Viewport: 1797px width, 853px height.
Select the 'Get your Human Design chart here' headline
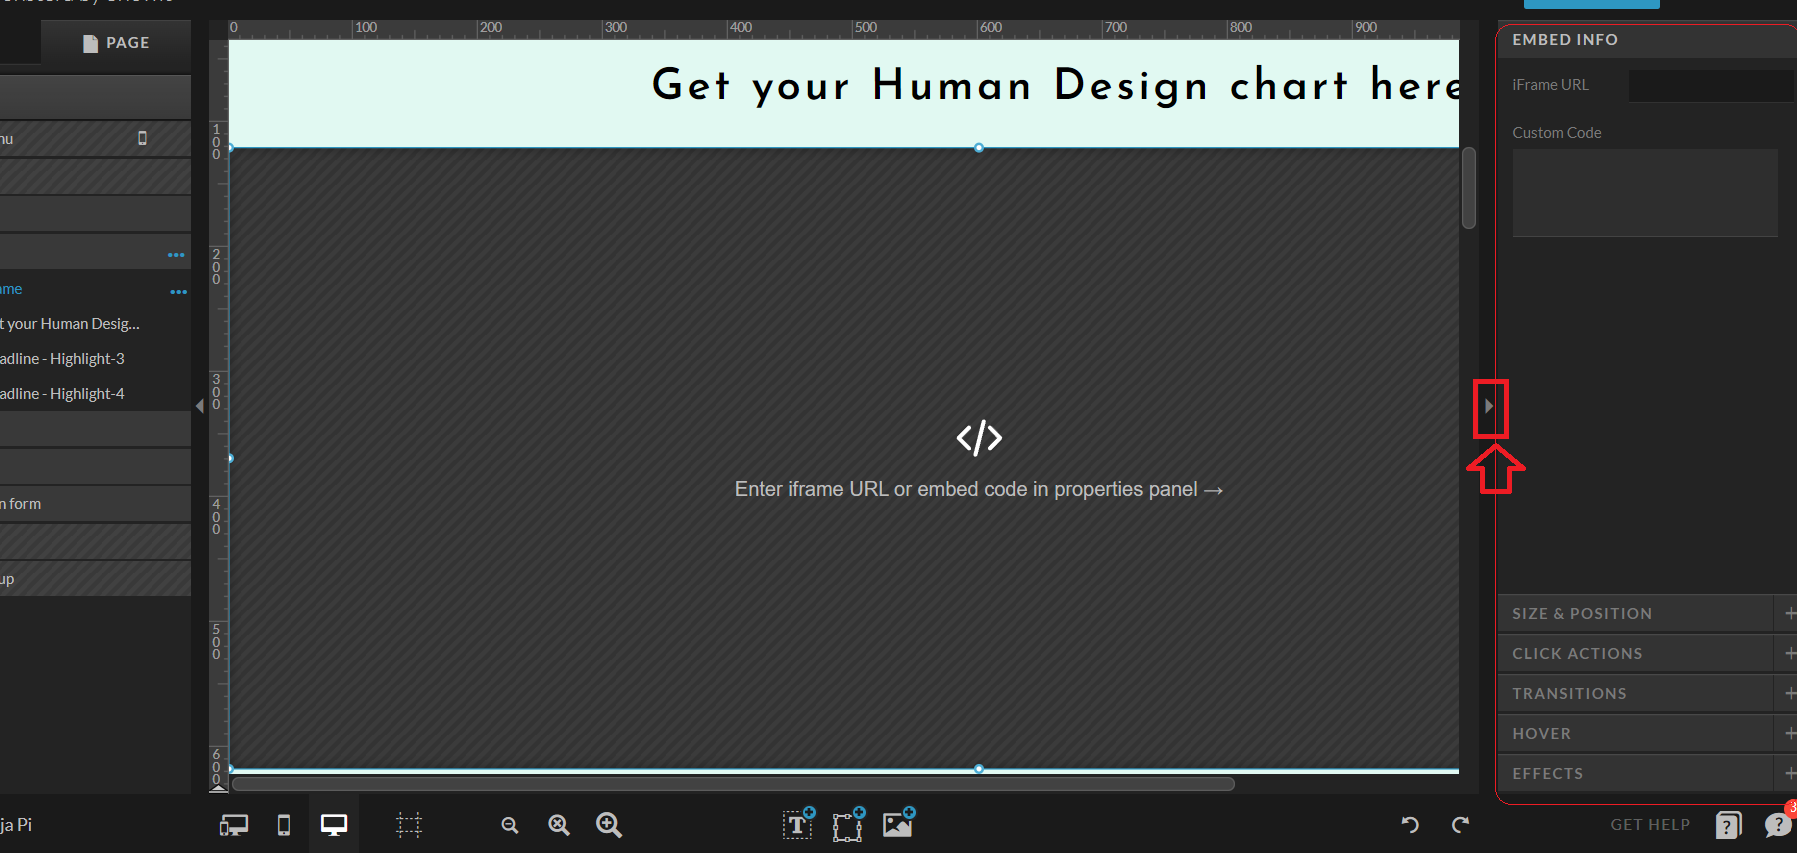coord(1056,85)
